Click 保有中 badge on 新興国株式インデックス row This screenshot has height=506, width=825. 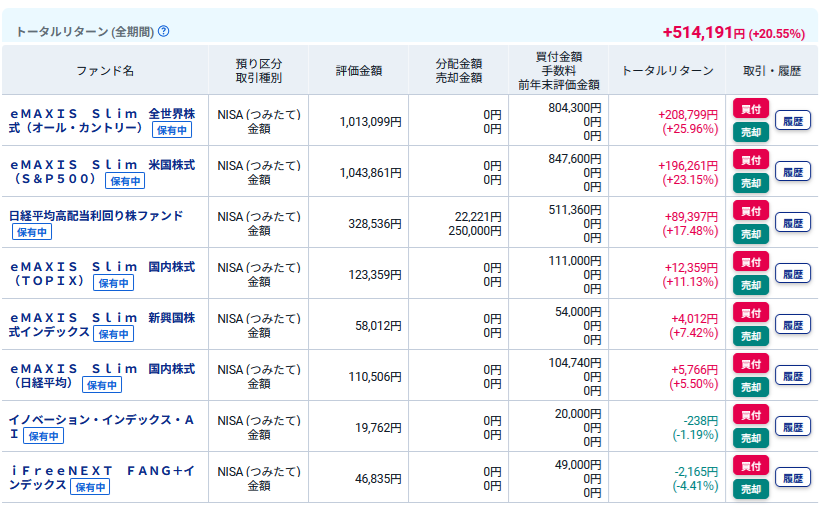[x=114, y=334]
